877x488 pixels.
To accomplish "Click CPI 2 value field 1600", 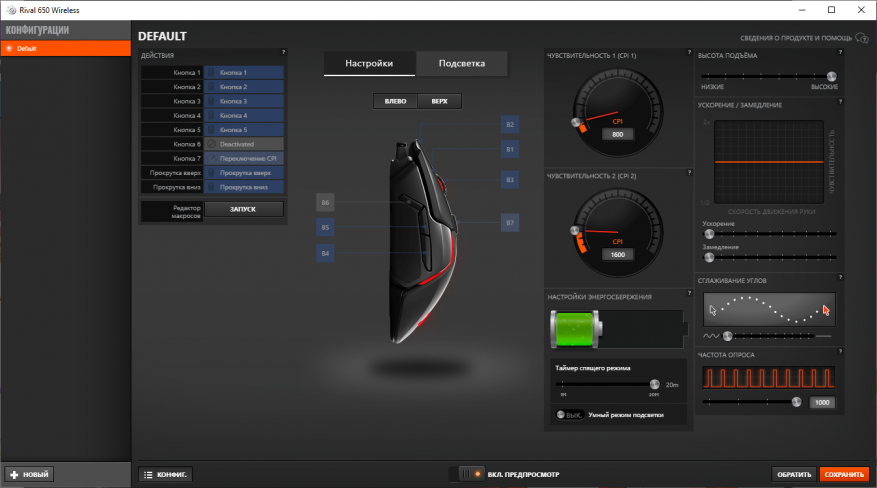I will (x=617, y=254).
